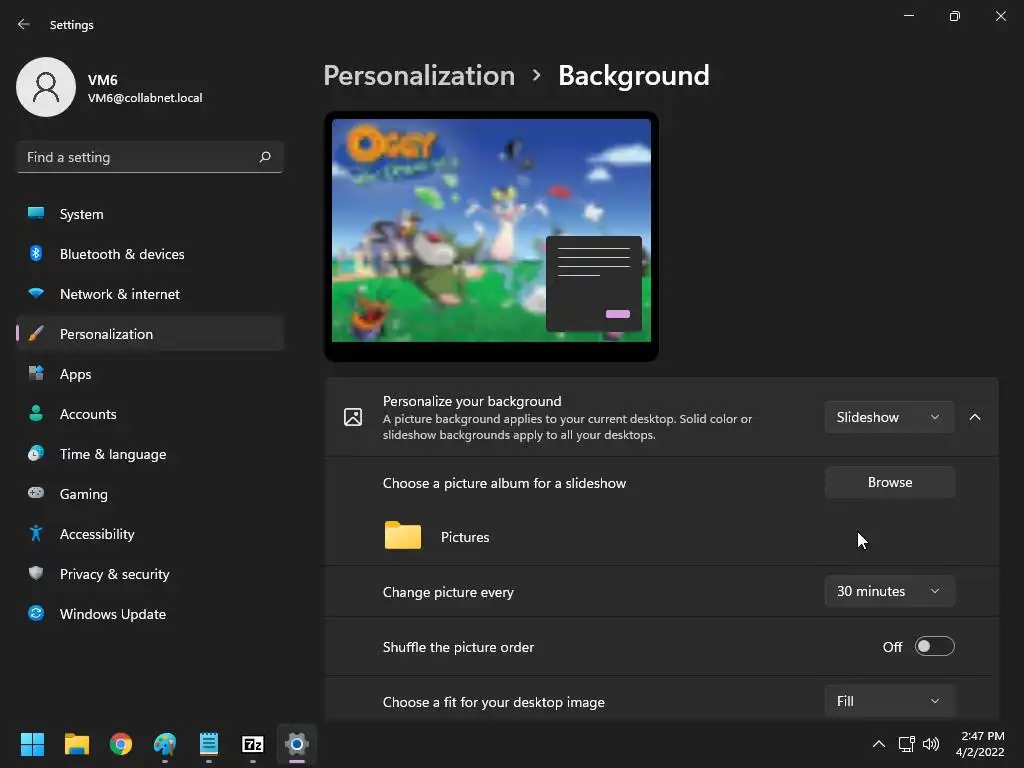Open 7-Zip from the taskbar
Viewport: 1024px width, 768px height.
(x=253, y=744)
